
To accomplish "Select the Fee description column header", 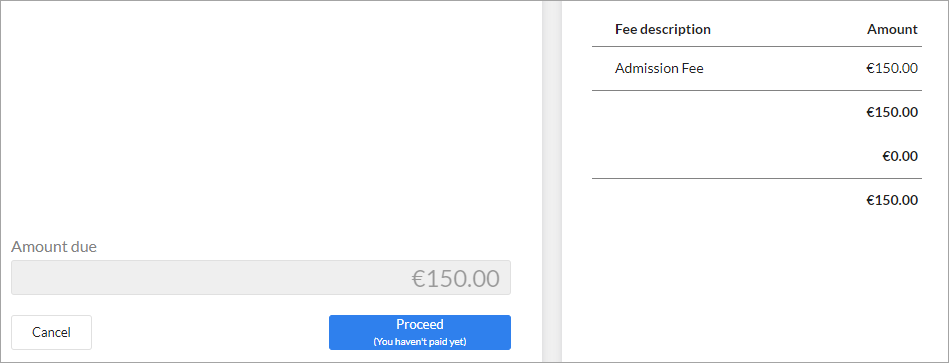I will tap(663, 29).
